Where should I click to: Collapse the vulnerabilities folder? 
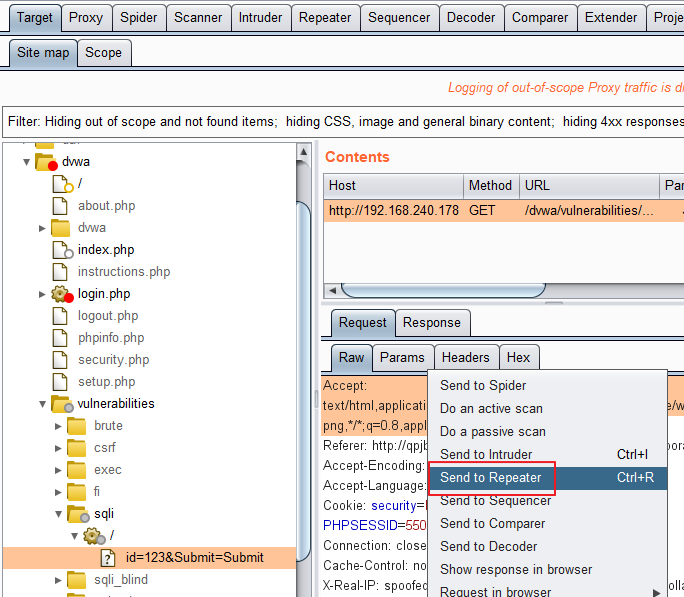42,404
